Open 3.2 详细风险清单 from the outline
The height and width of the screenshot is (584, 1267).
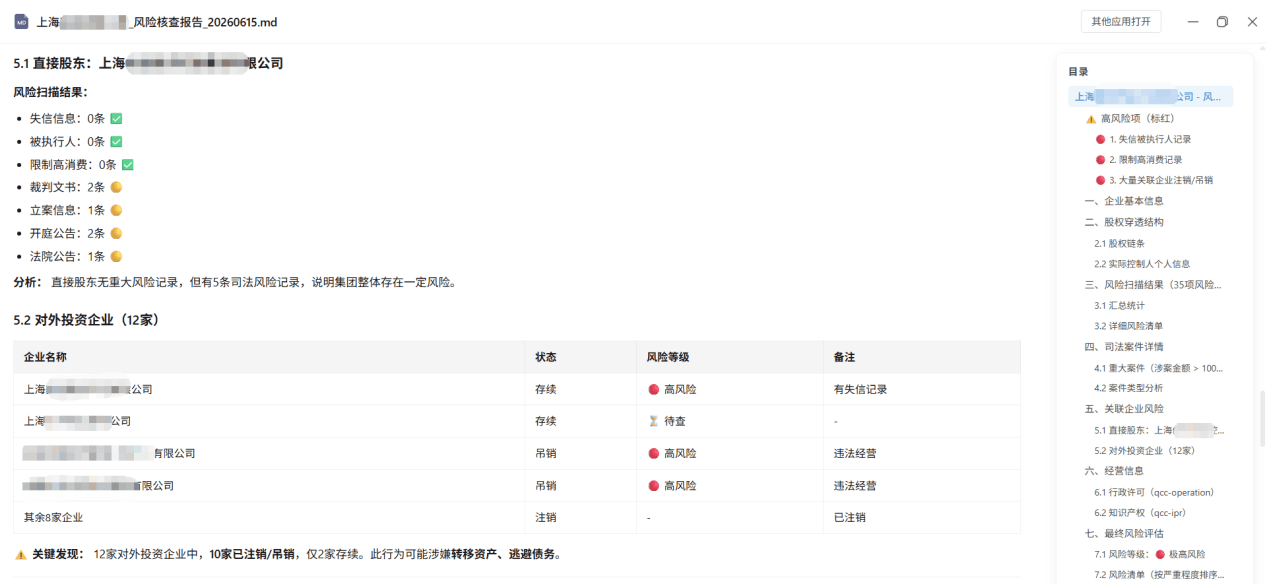pos(1128,326)
